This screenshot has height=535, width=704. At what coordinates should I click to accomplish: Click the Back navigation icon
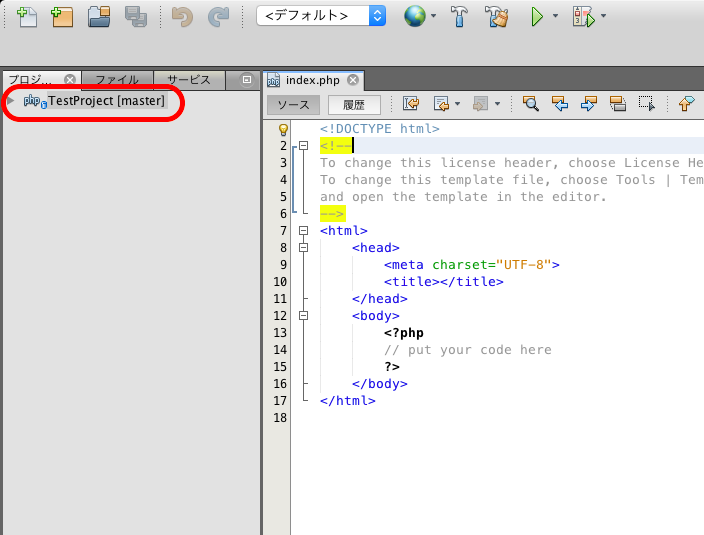(441, 104)
